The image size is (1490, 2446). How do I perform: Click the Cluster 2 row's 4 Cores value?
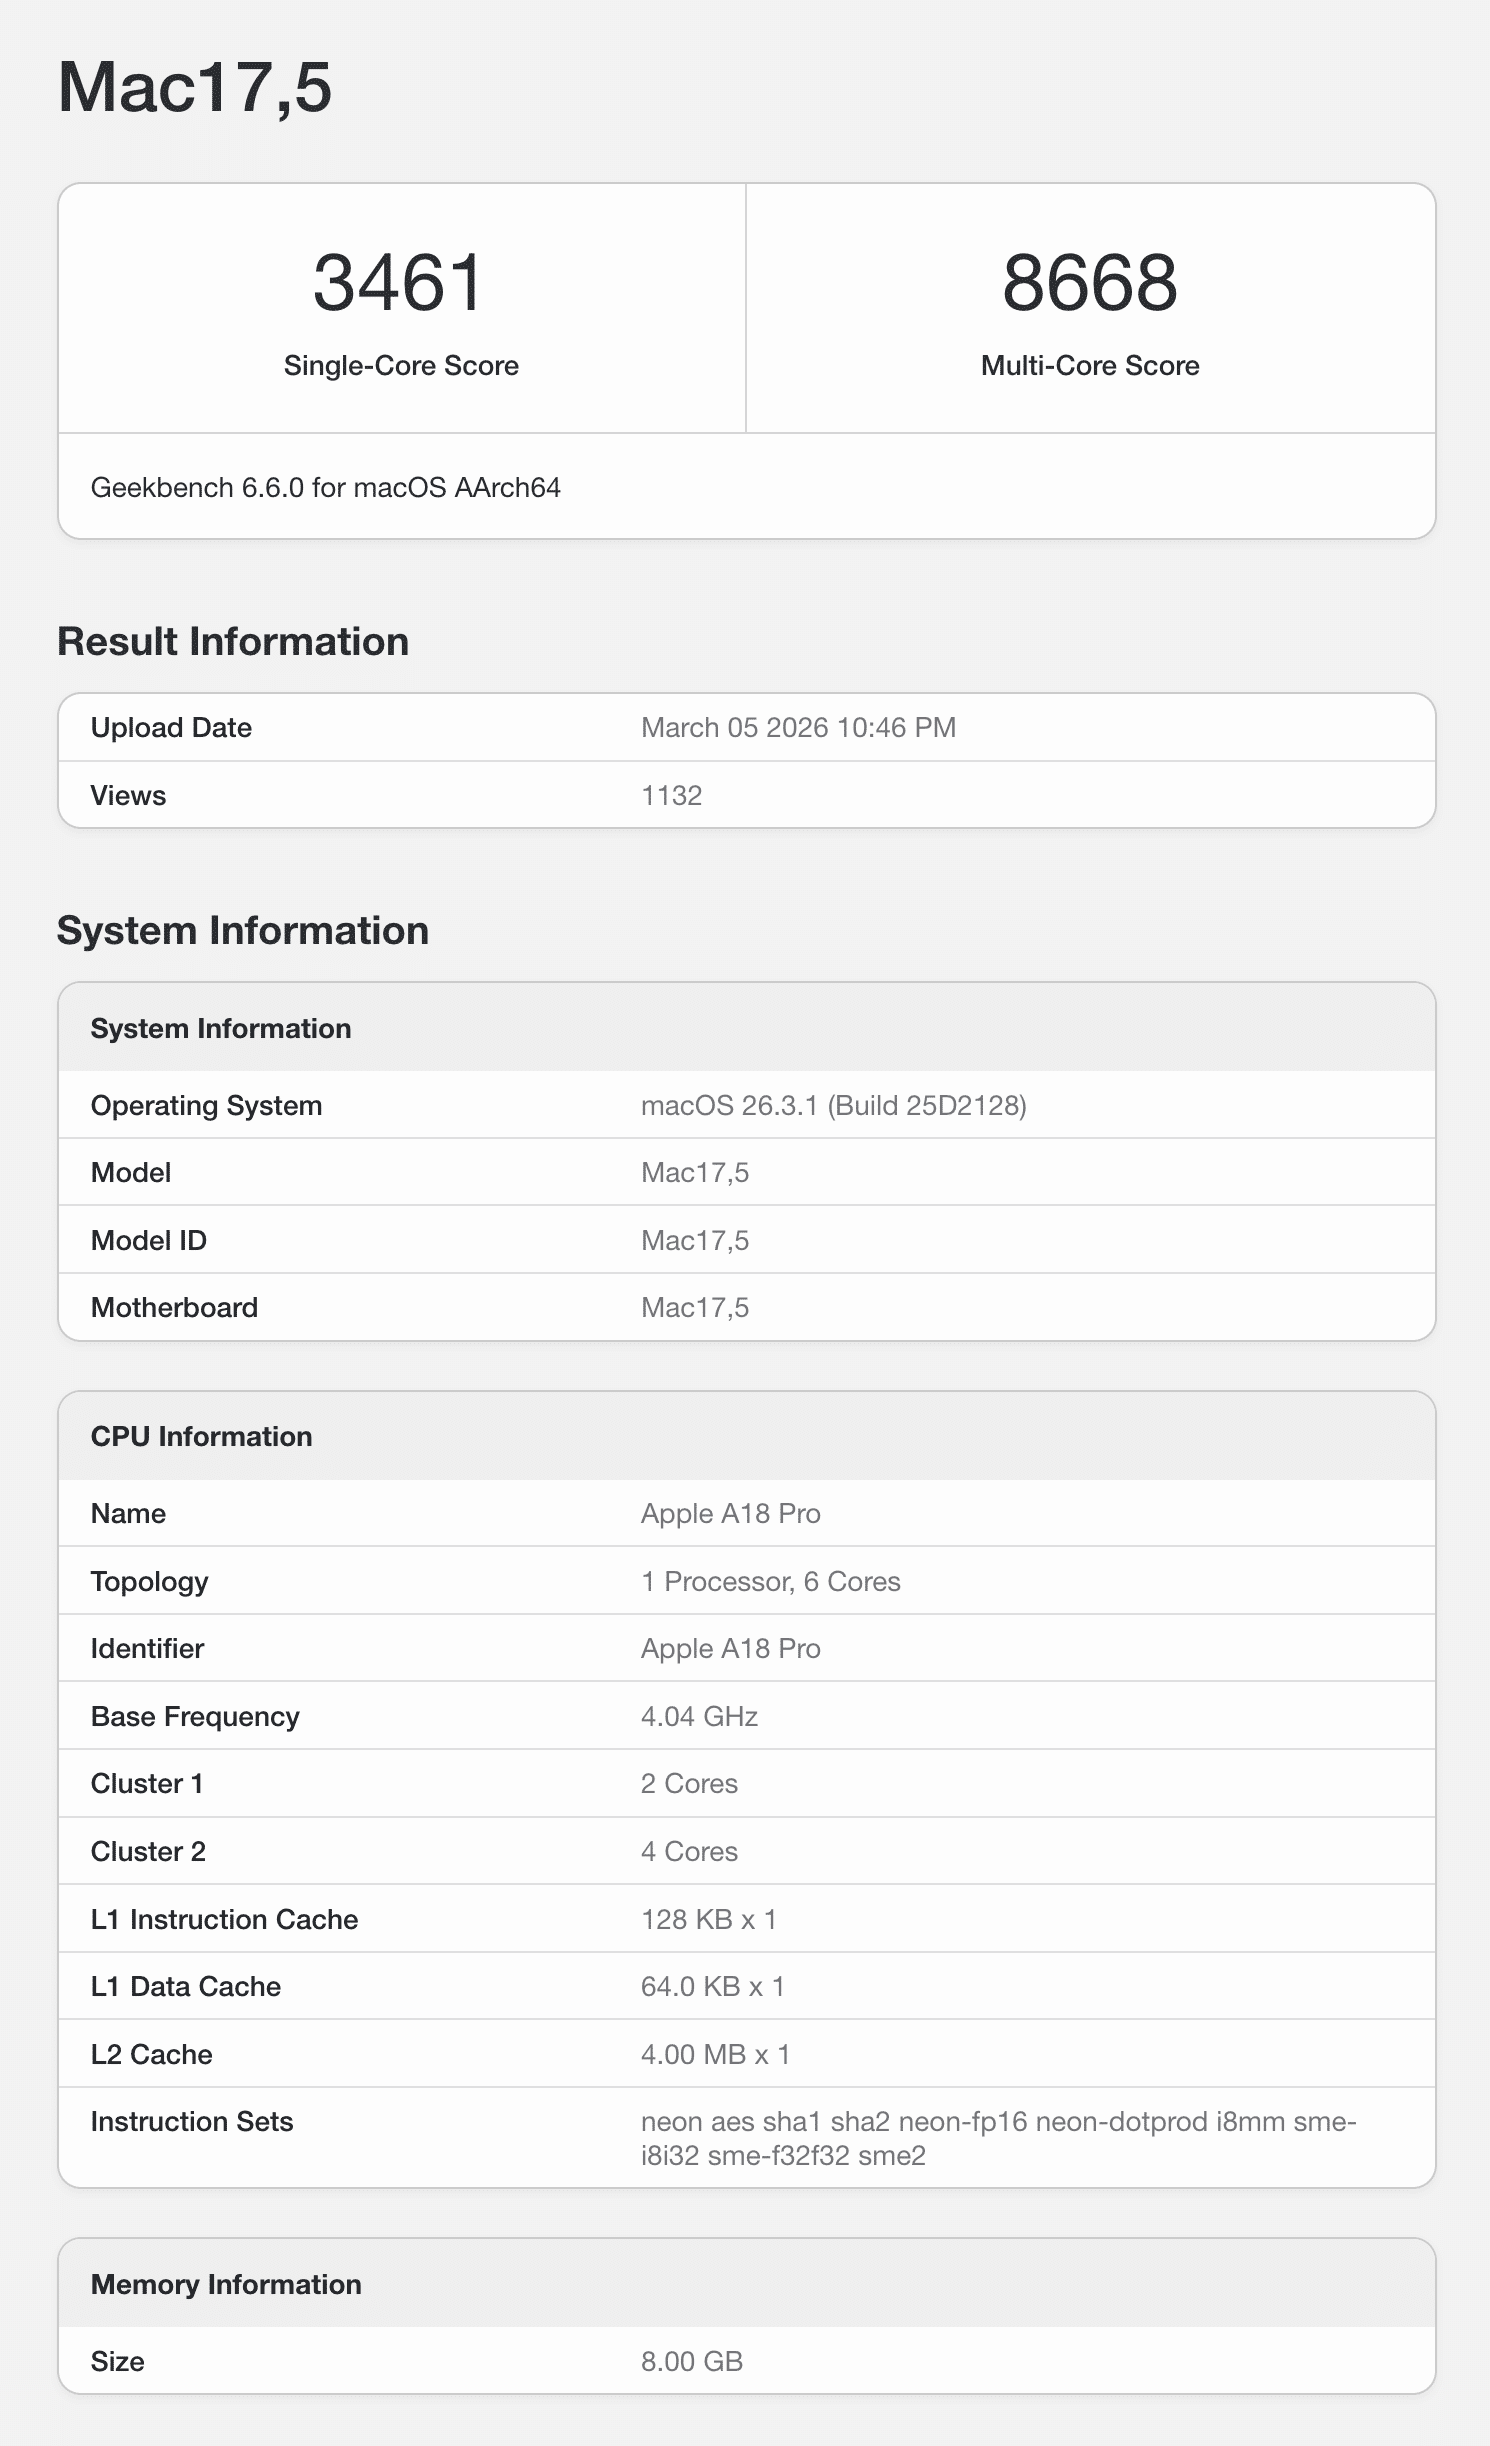point(689,1852)
